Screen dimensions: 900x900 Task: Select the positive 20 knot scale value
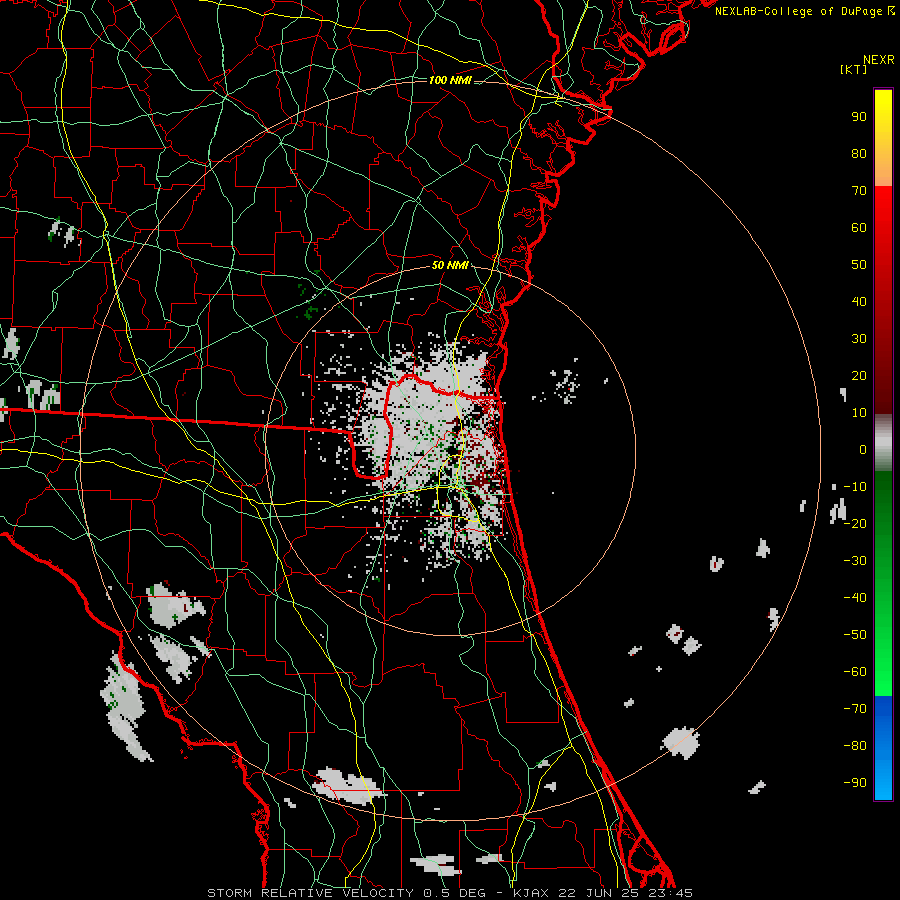pyautogui.click(x=859, y=375)
